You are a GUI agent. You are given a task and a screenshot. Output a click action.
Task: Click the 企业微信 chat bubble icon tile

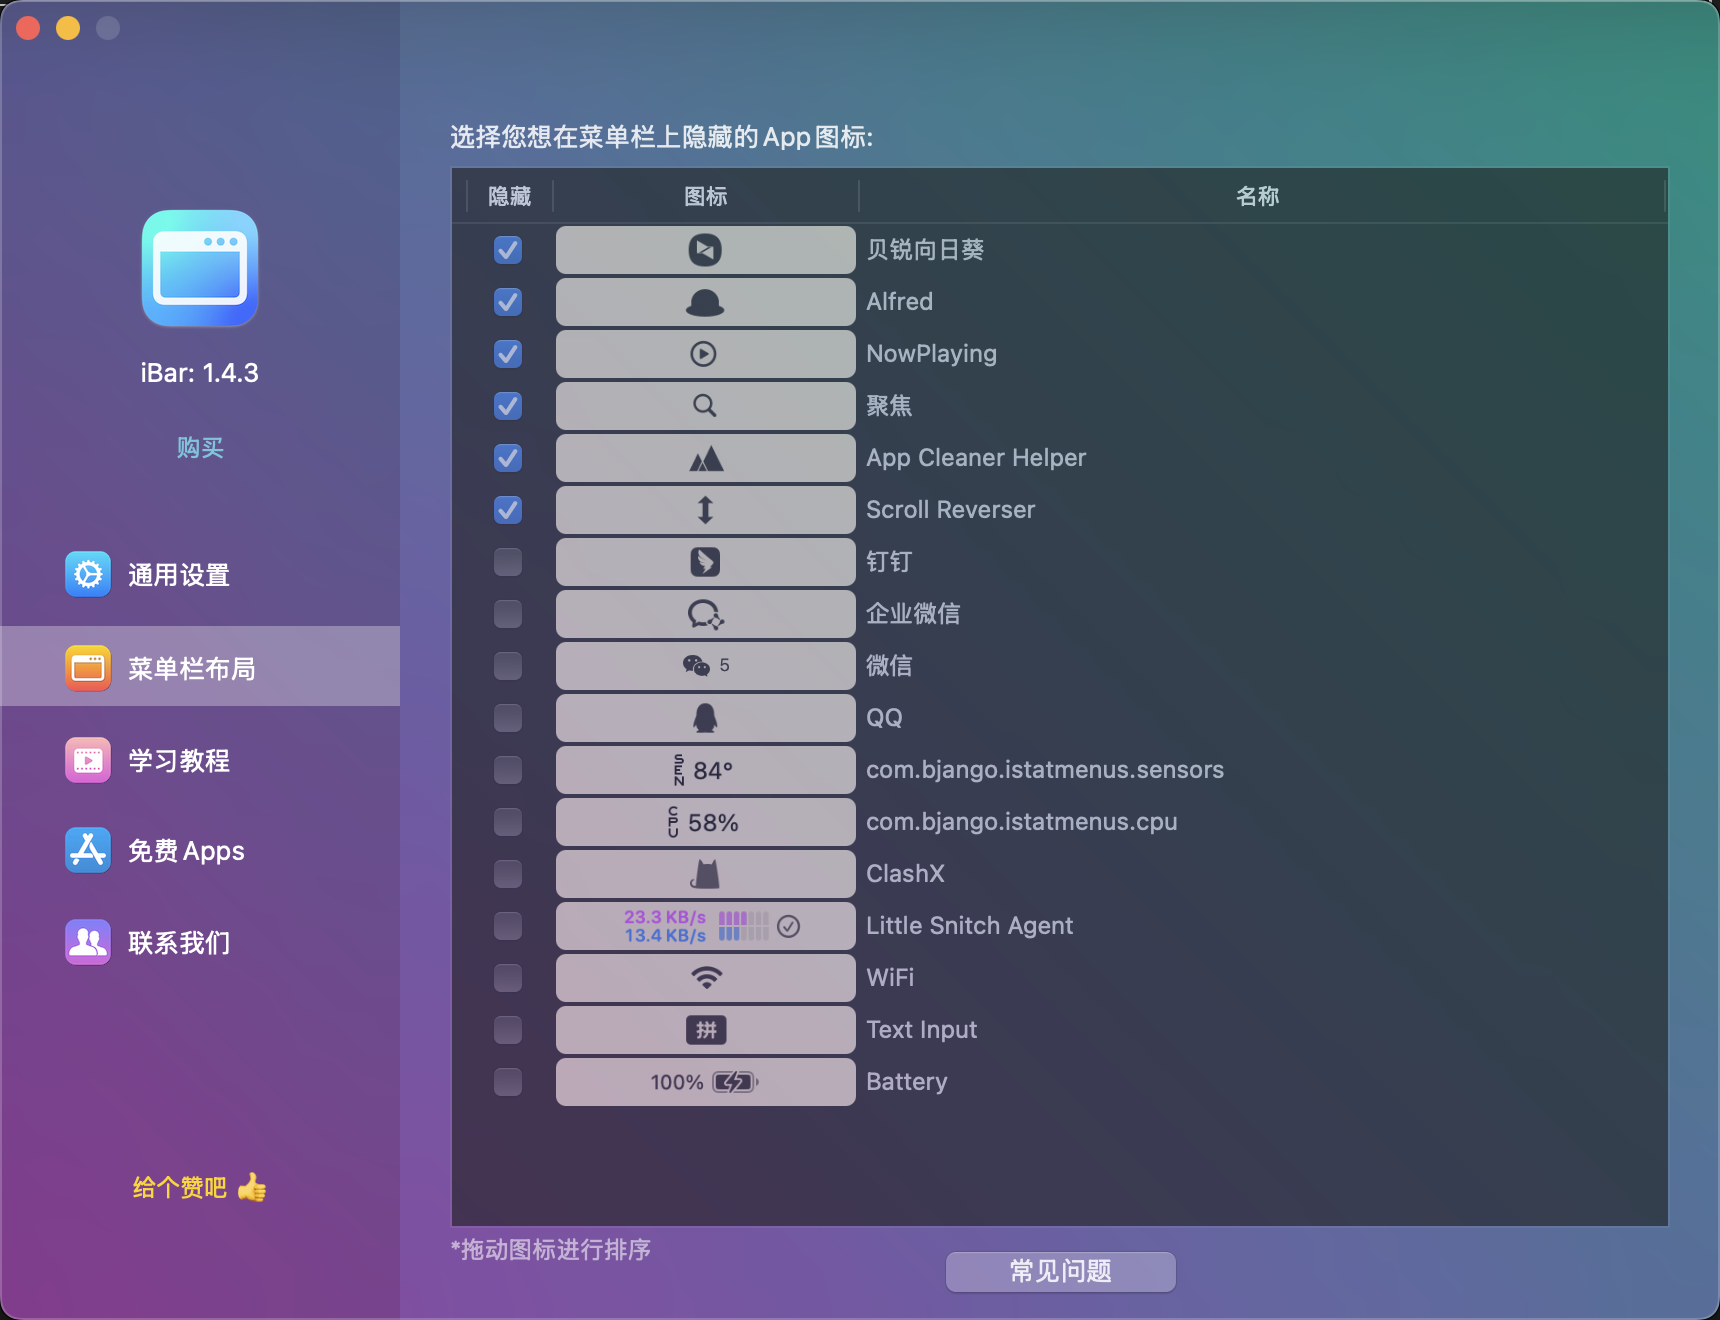(x=705, y=614)
